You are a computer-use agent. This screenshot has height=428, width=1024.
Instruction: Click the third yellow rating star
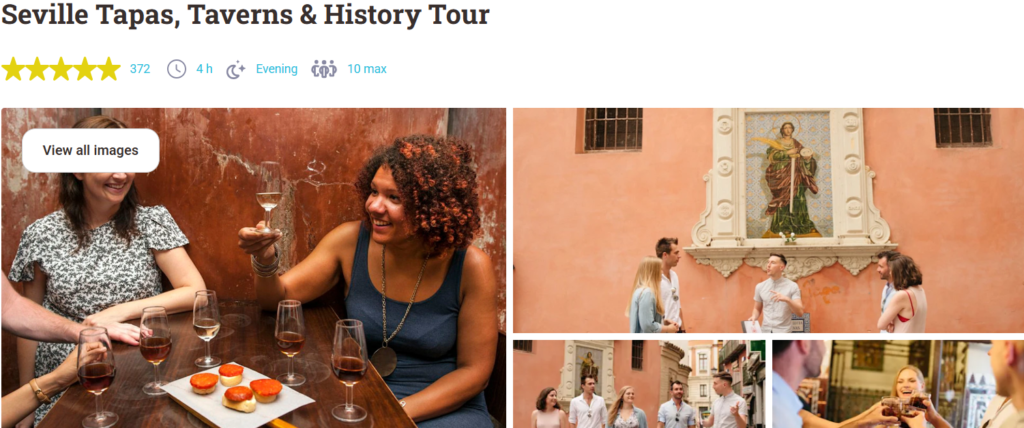coord(61,69)
